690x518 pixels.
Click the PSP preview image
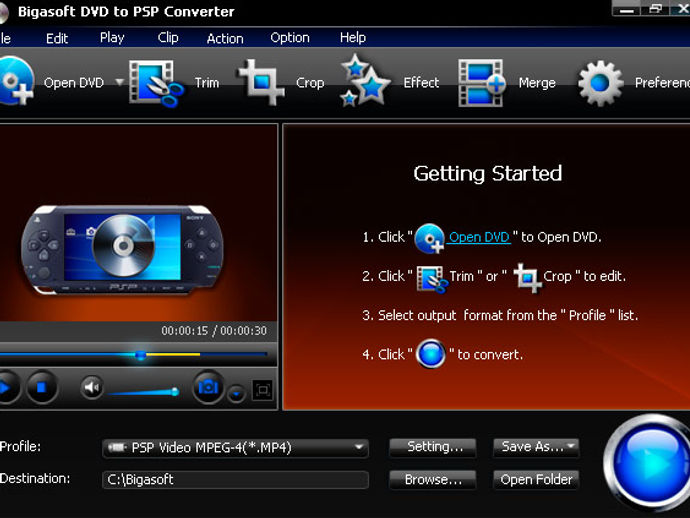tap(122, 250)
